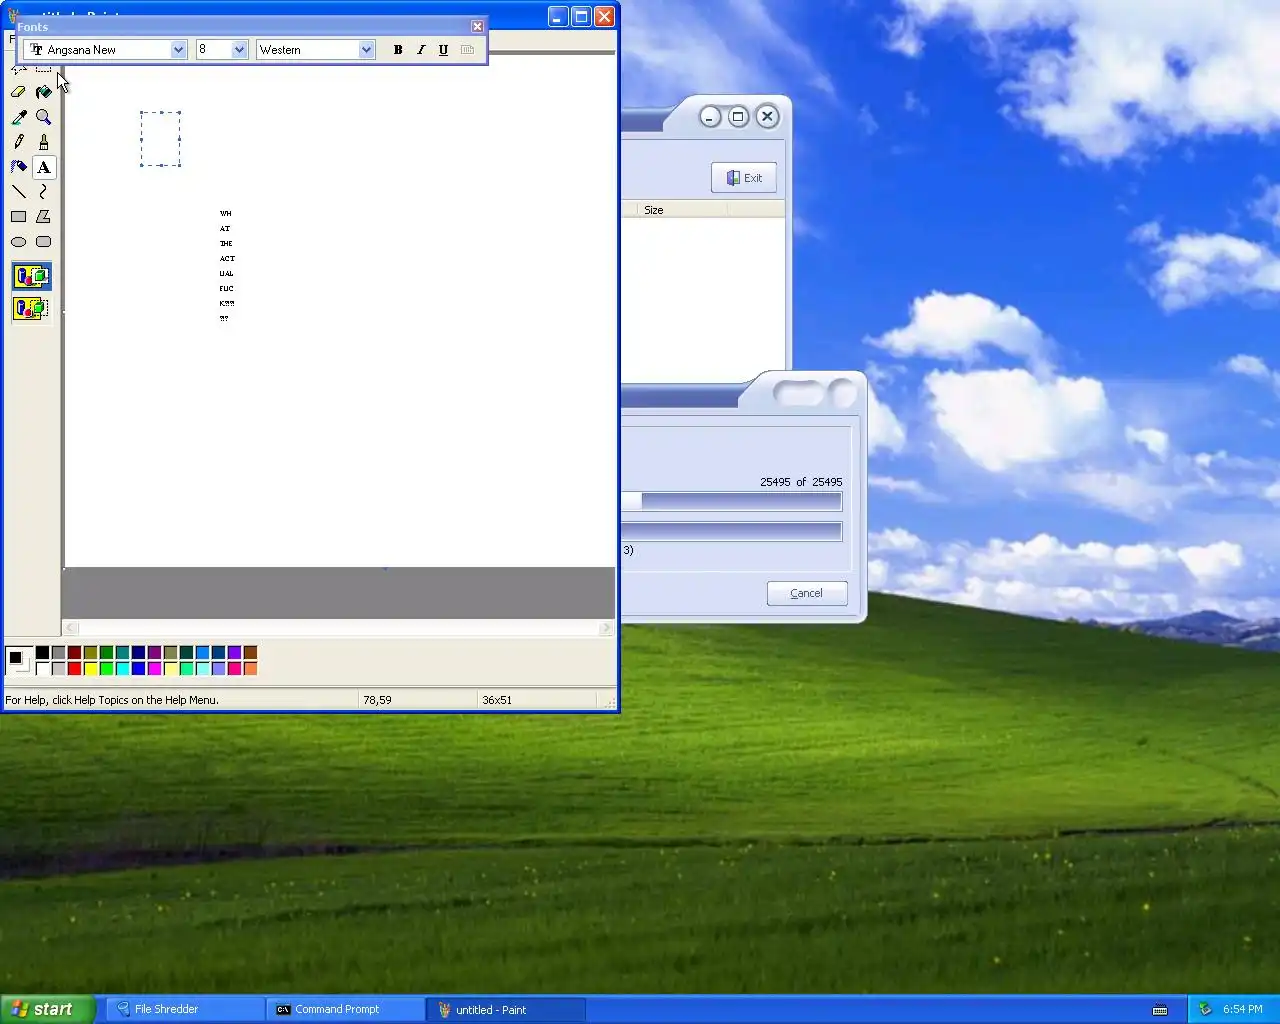The width and height of the screenshot is (1280, 1024).
Task: Click the 25495 of 25495 counter text
Action: (x=801, y=482)
